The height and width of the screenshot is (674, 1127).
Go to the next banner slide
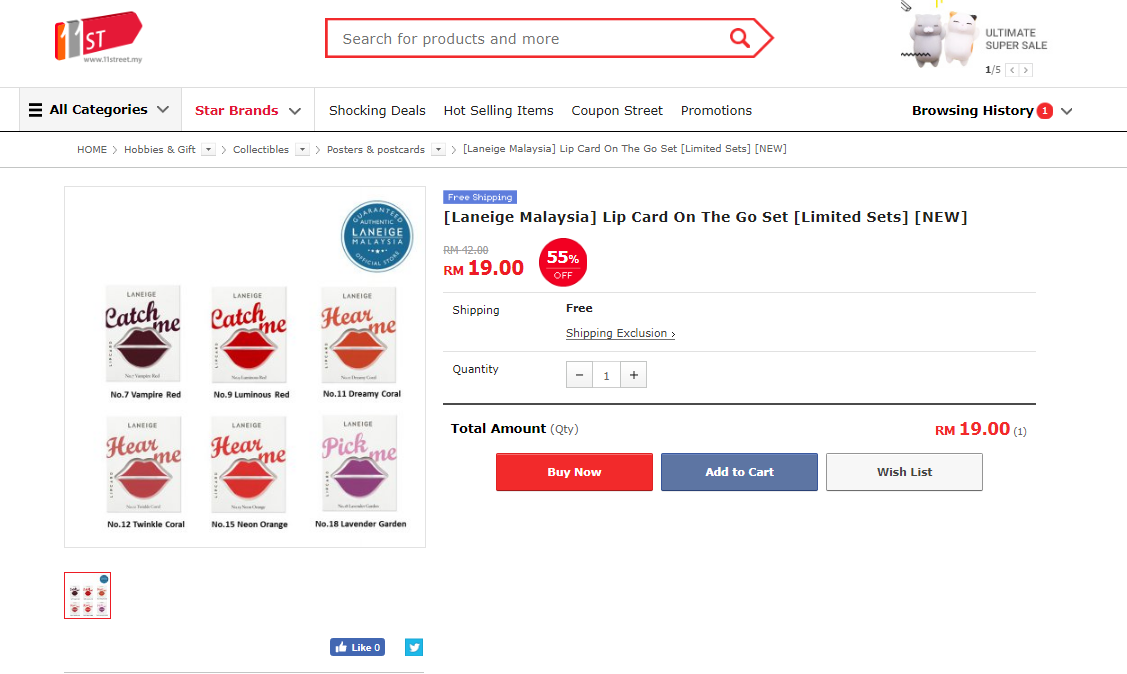tap(1026, 70)
